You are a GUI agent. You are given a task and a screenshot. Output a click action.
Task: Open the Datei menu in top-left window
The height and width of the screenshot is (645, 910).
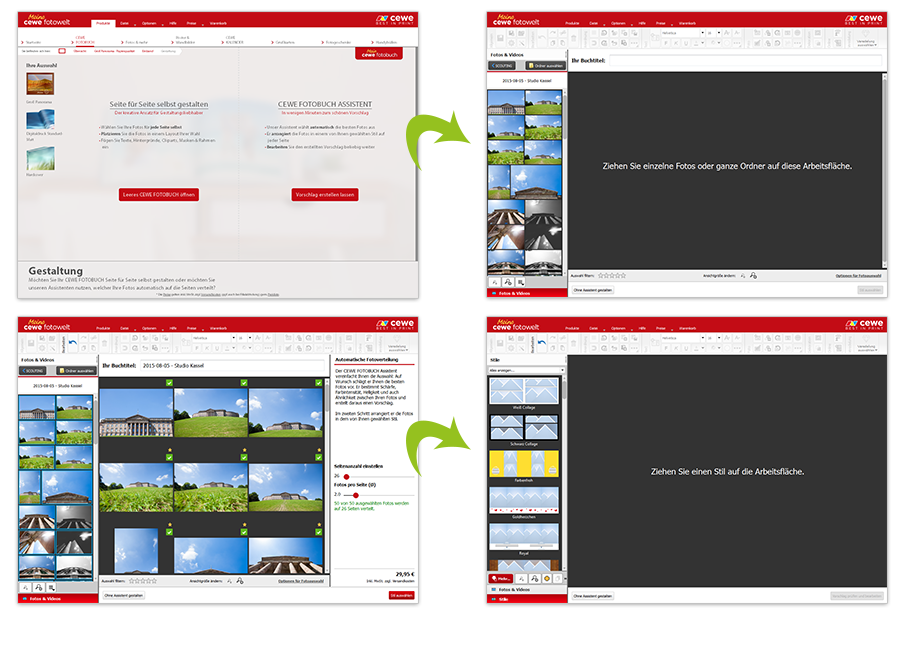coord(124,23)
